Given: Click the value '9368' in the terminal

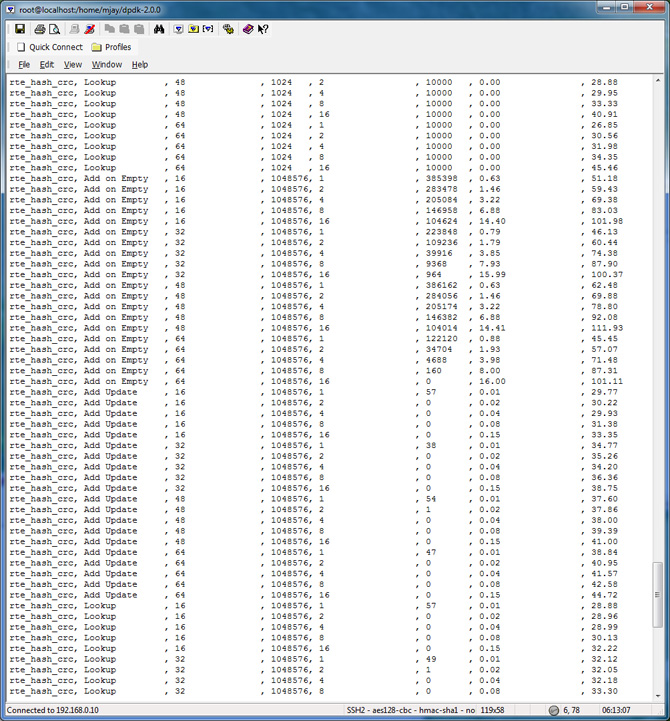Looking at the screenshot, I should pos(436,264).
